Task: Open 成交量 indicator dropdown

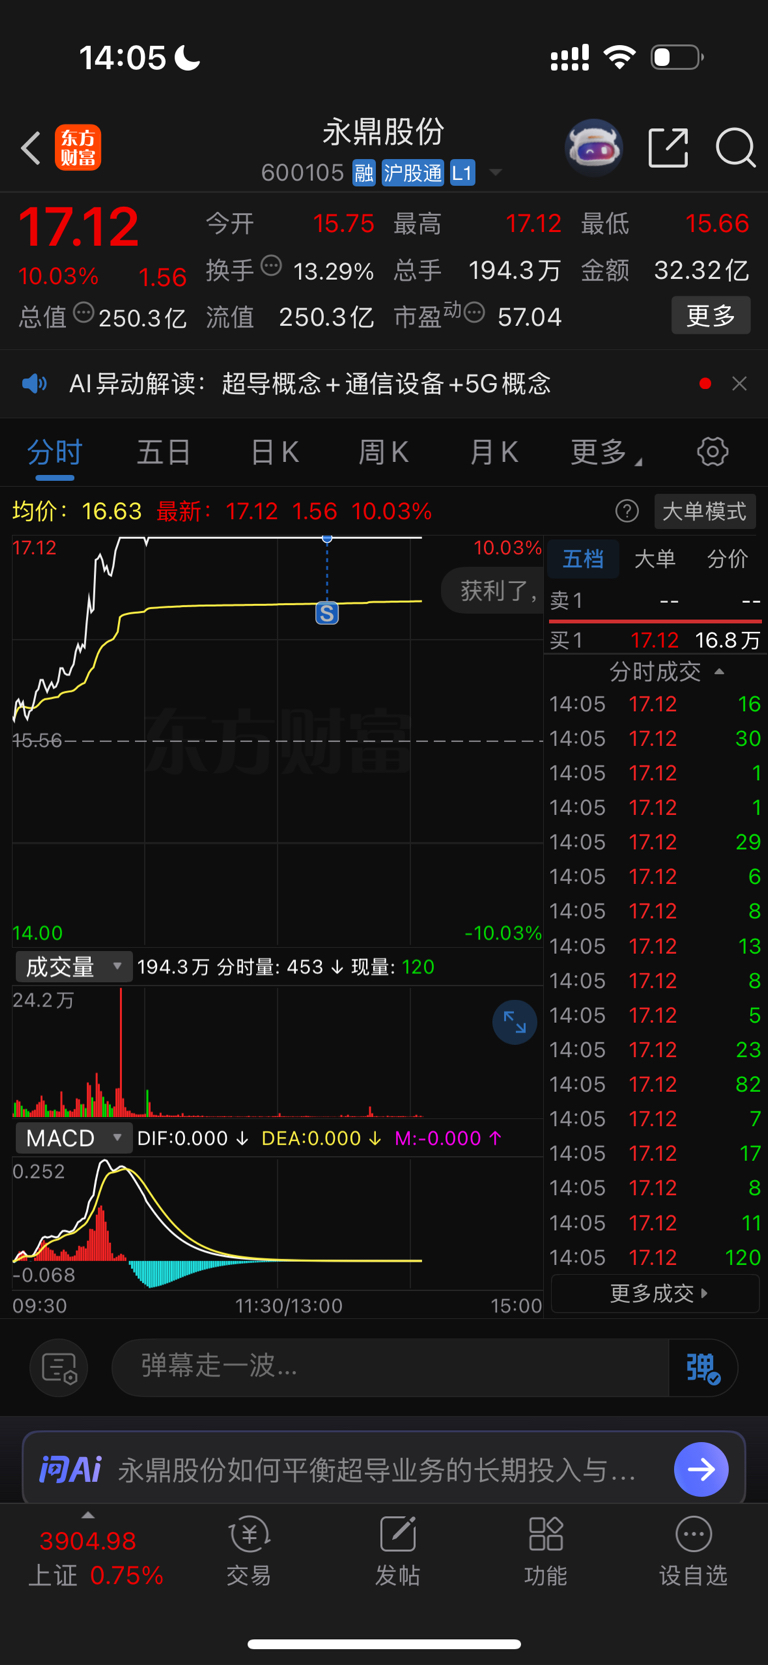Action: pos(72,967)
